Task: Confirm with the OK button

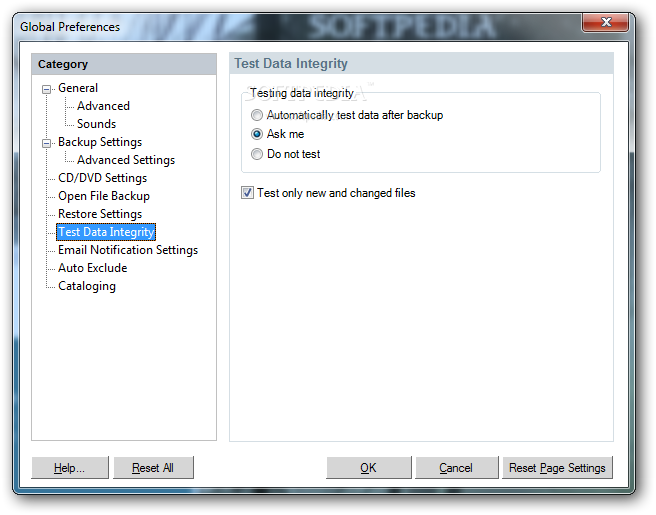Action: point(369,467)
